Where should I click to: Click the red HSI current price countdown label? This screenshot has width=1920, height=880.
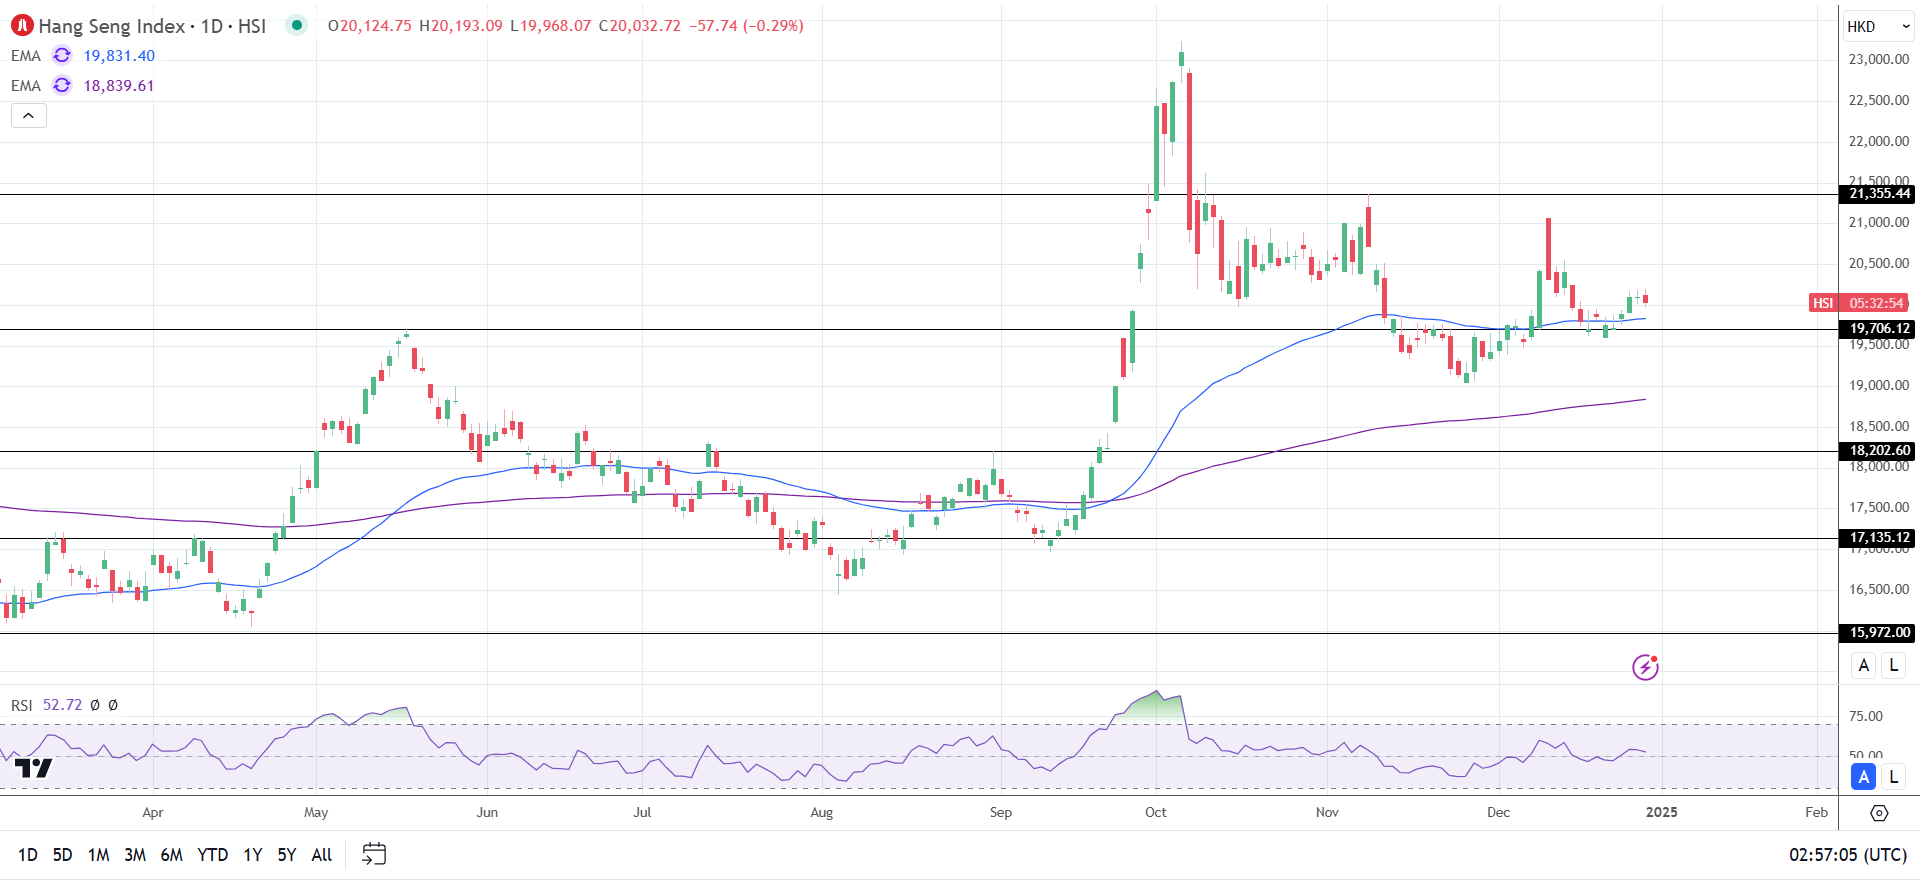click(1859, 303)
